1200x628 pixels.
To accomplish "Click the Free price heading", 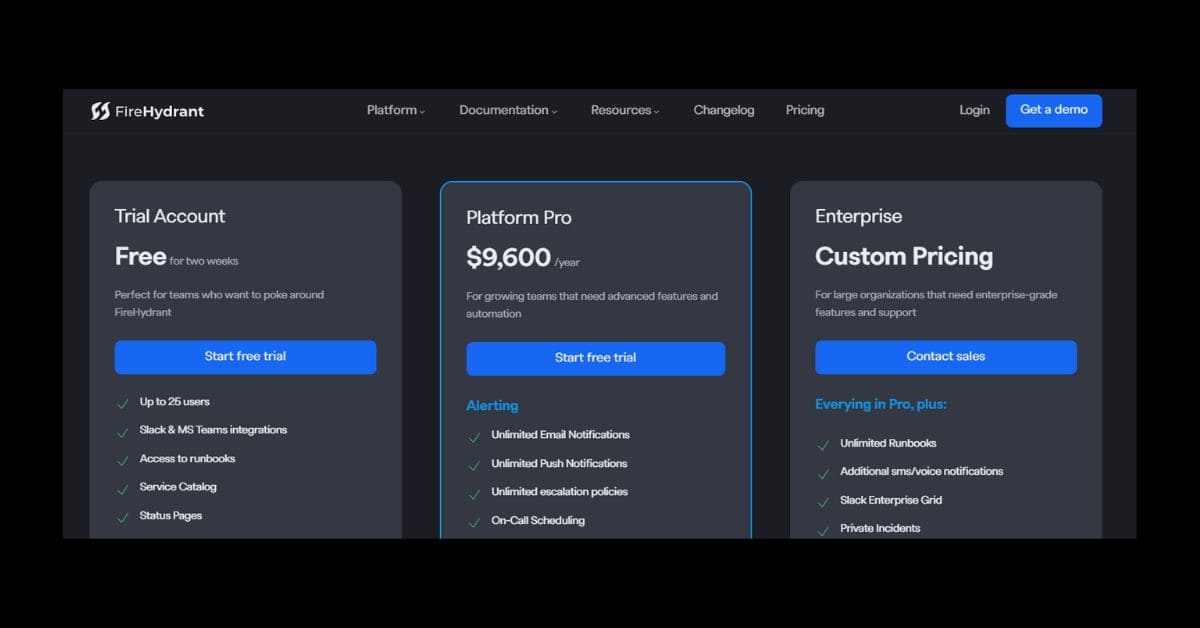I will (x=140, y=257).
